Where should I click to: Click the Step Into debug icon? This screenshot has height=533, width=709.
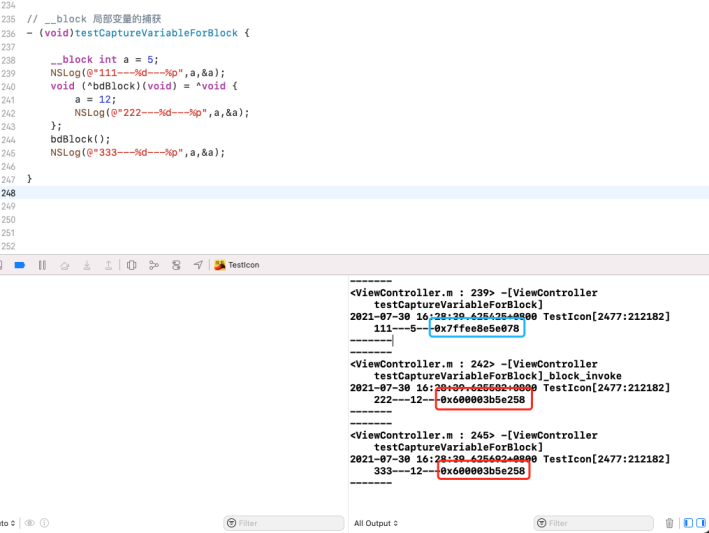[x=87, y=265]
